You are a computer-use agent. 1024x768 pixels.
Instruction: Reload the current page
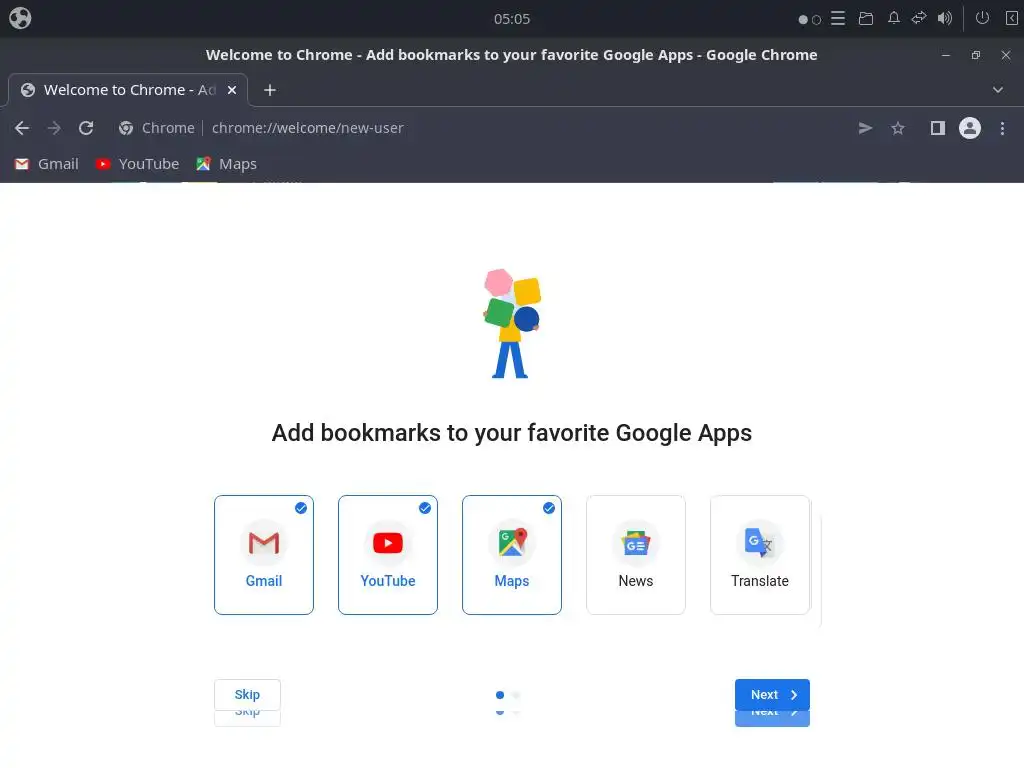pyautogui.click(x=86, y=128)
